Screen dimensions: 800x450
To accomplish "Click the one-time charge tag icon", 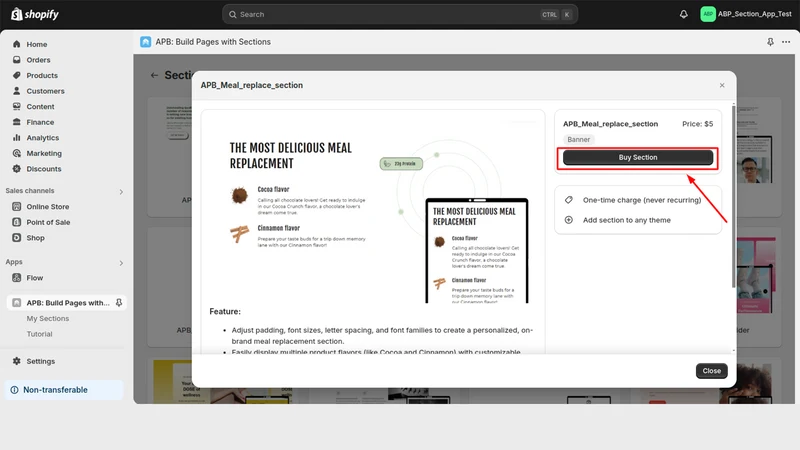I will (x=569, y=200).
